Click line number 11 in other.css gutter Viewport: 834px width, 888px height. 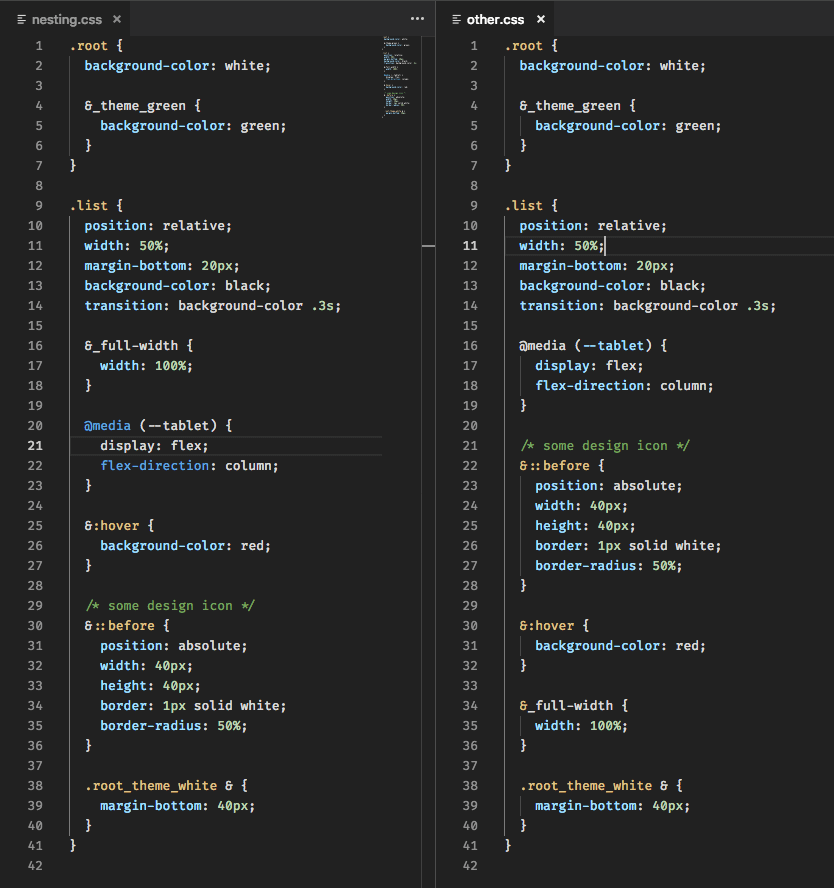[470, 246]
